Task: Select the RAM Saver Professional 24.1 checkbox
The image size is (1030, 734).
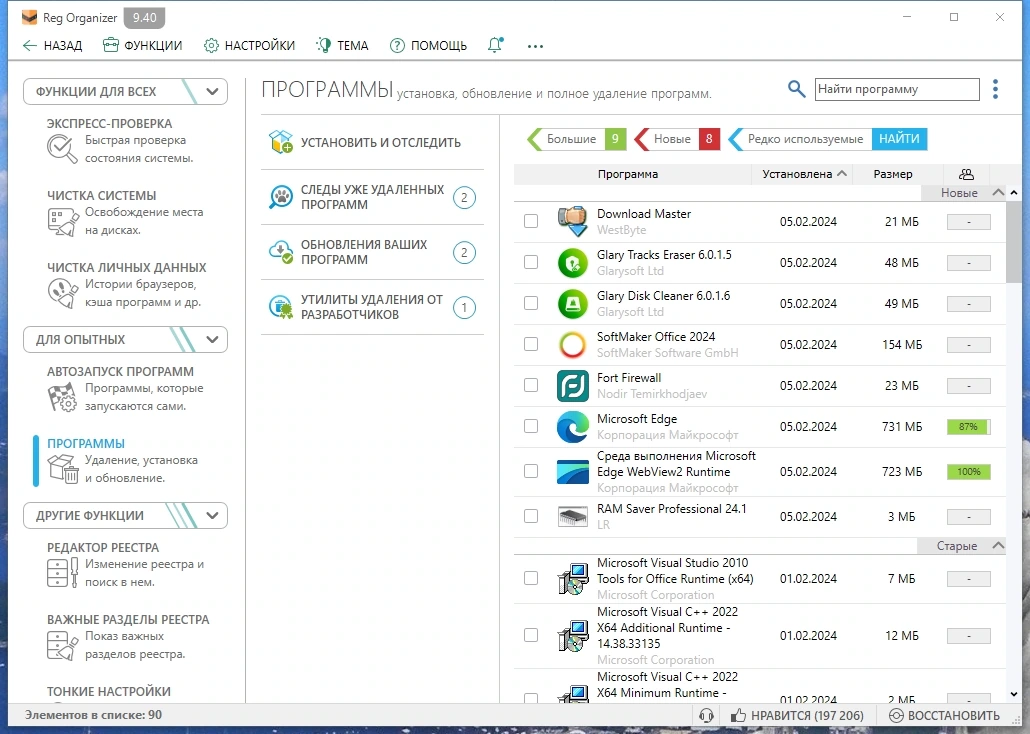Action: click(531, 516)
